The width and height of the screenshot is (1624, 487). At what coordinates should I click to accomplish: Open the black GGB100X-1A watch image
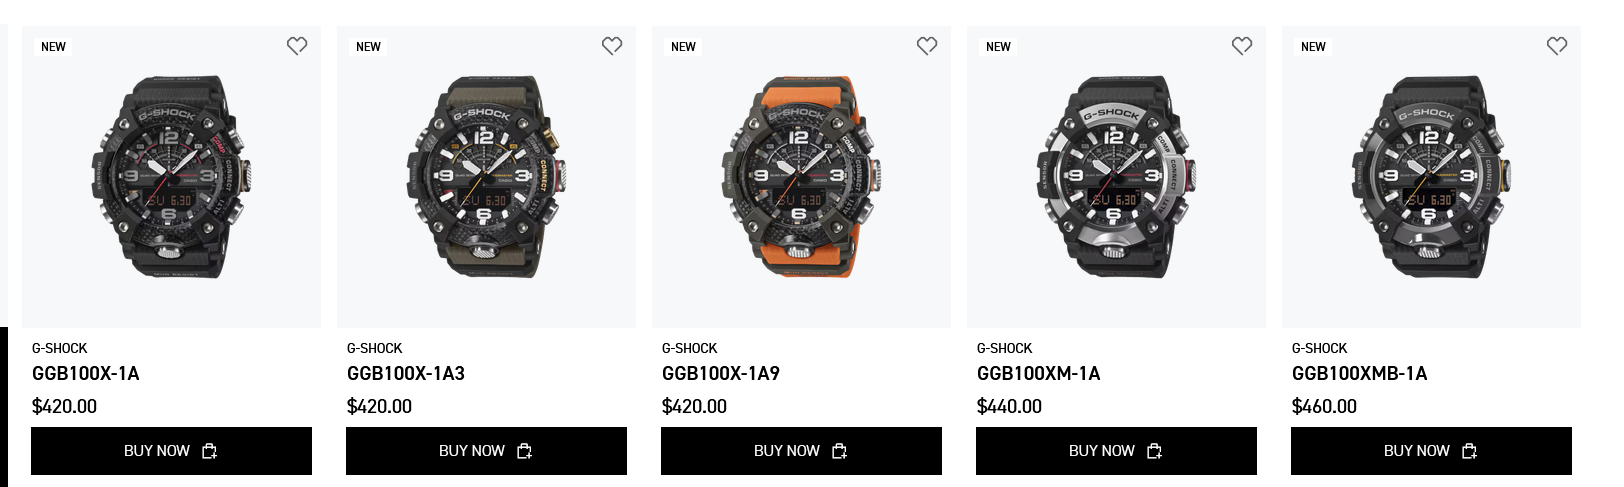(171, 177)
